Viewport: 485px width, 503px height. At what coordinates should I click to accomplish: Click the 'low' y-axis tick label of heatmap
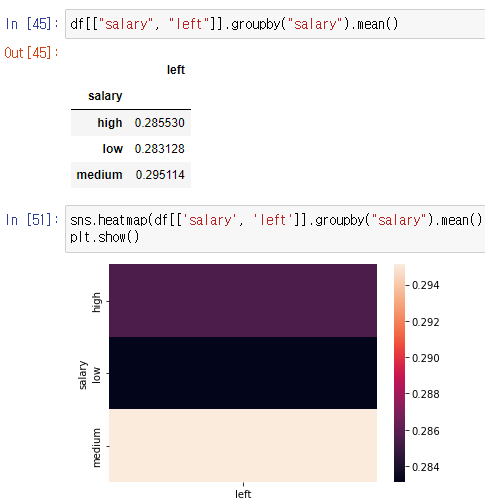click(x=96, y=375)
